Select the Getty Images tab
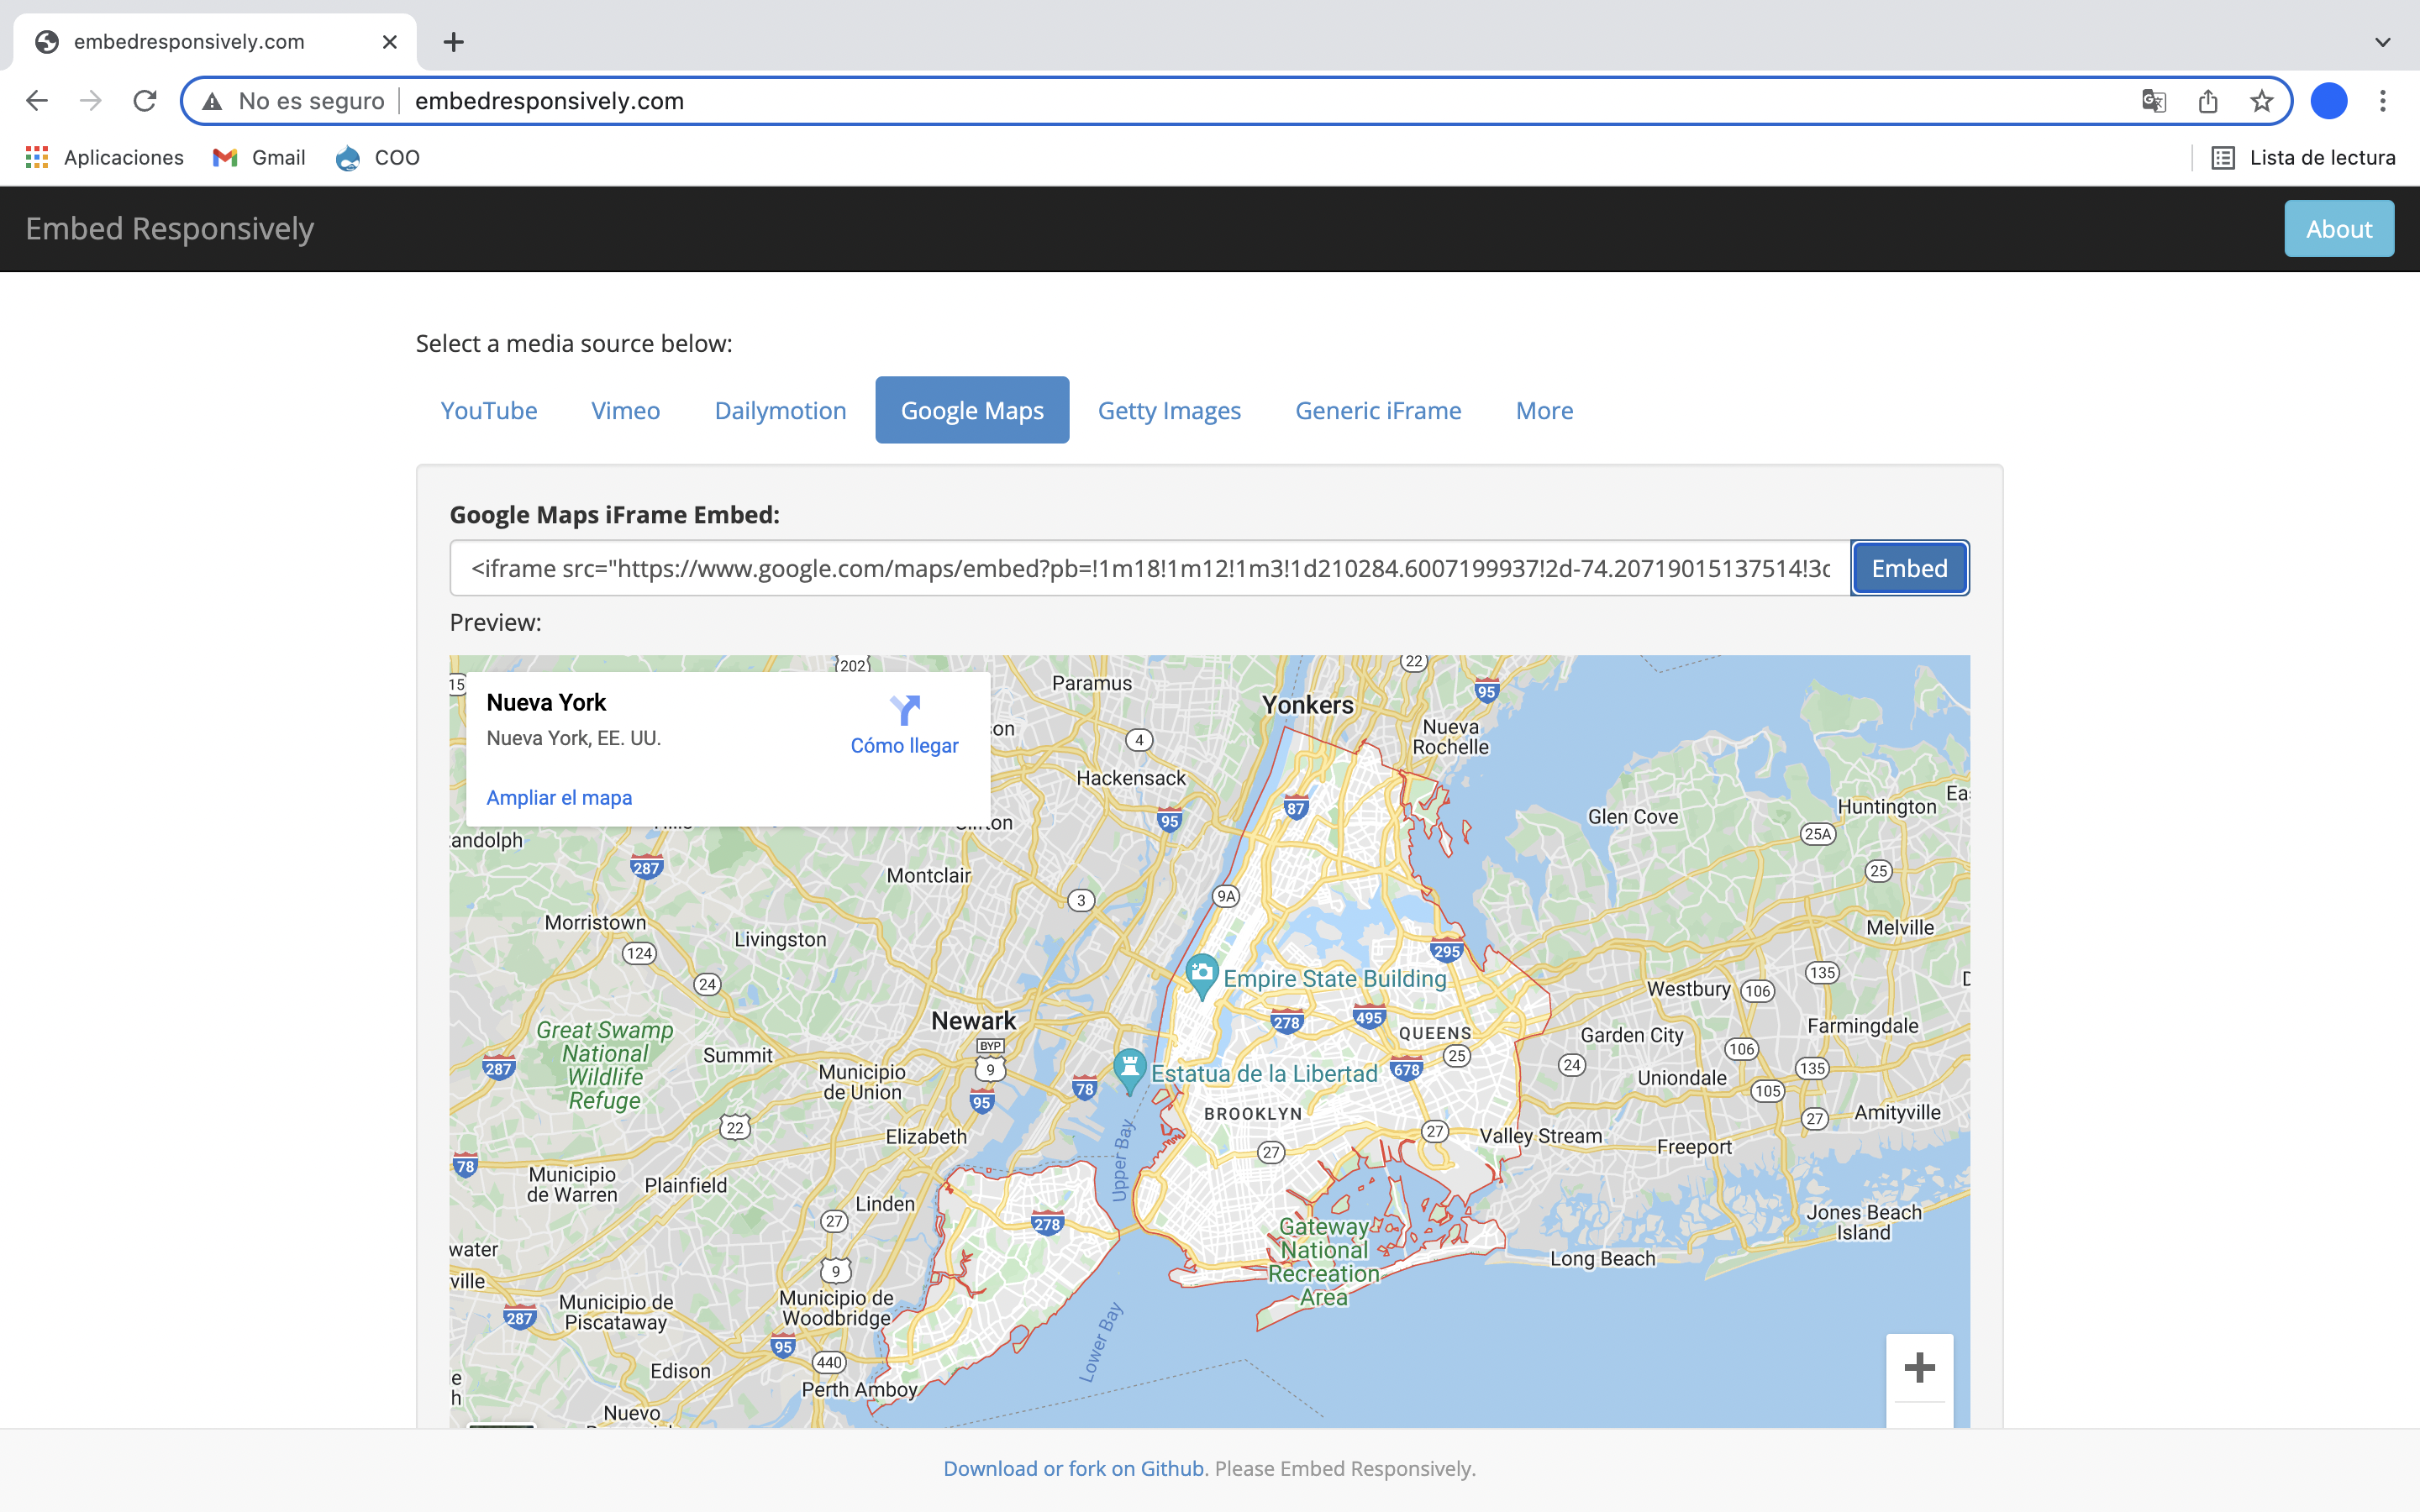The image size is (2420, 1512). point(1169,410)
